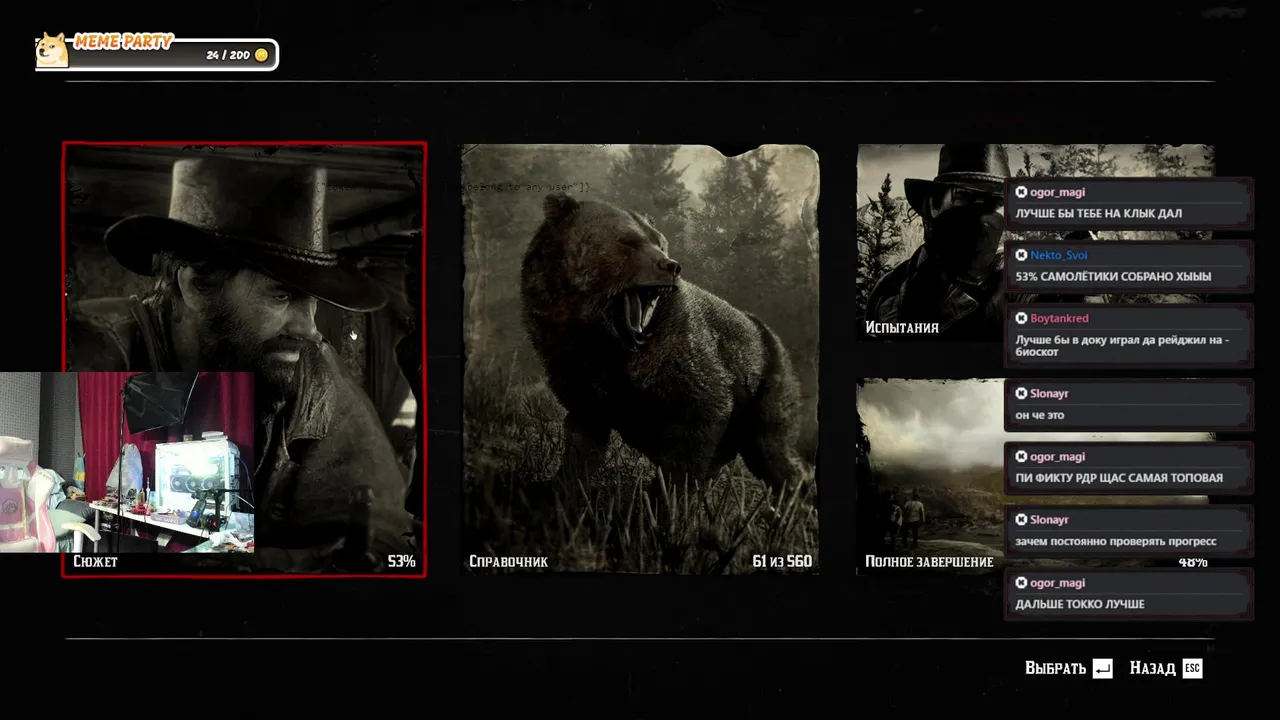Viewport: 1280px width, 720px height.
Task: Click the streamer webcam overlay
Action: pos(127,462)
